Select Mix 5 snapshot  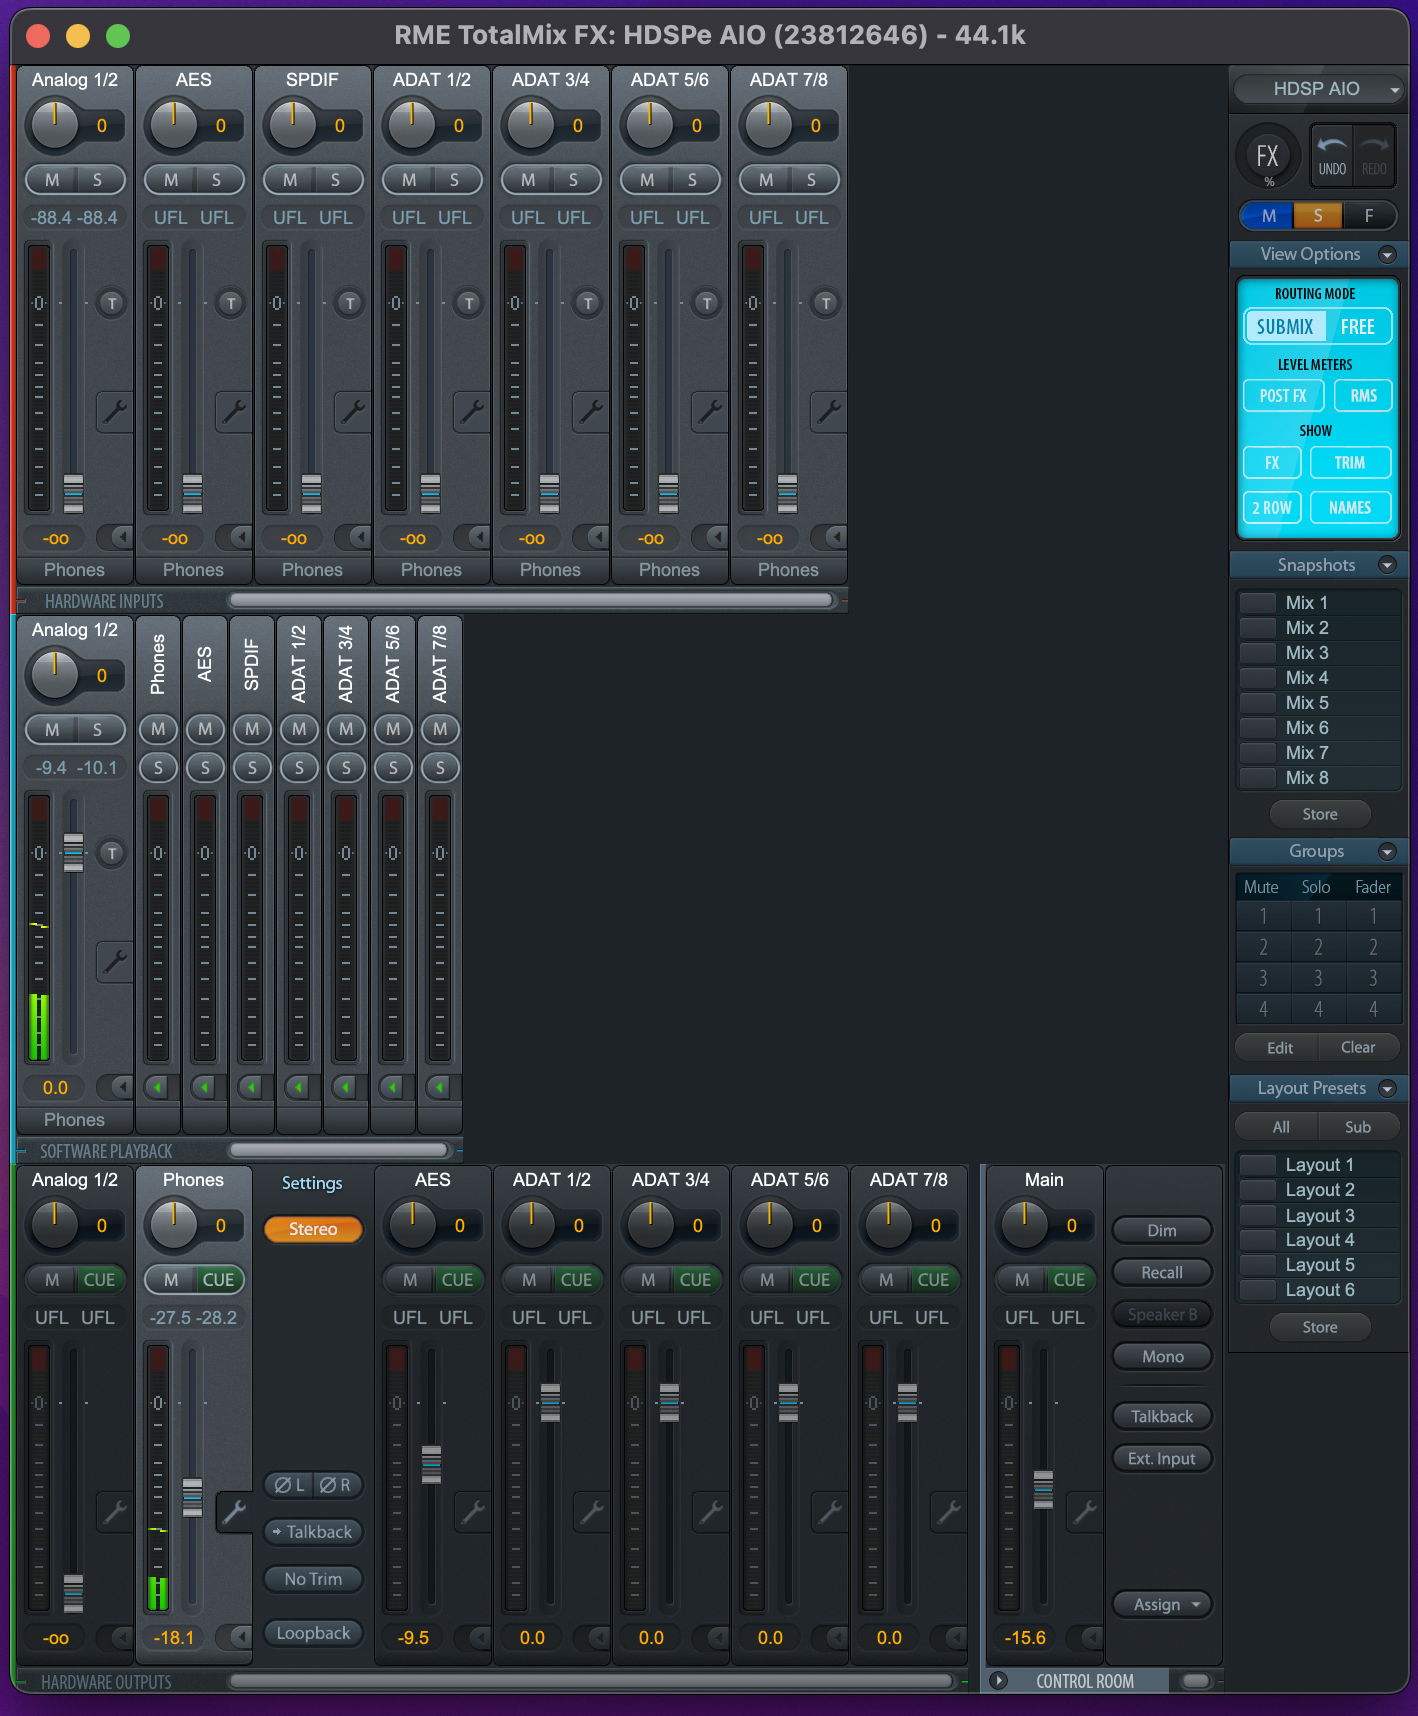1319,702
